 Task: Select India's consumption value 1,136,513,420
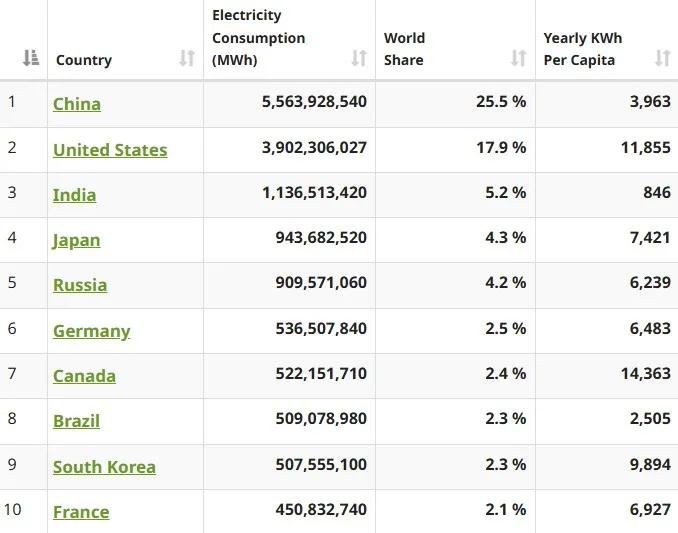314,192
